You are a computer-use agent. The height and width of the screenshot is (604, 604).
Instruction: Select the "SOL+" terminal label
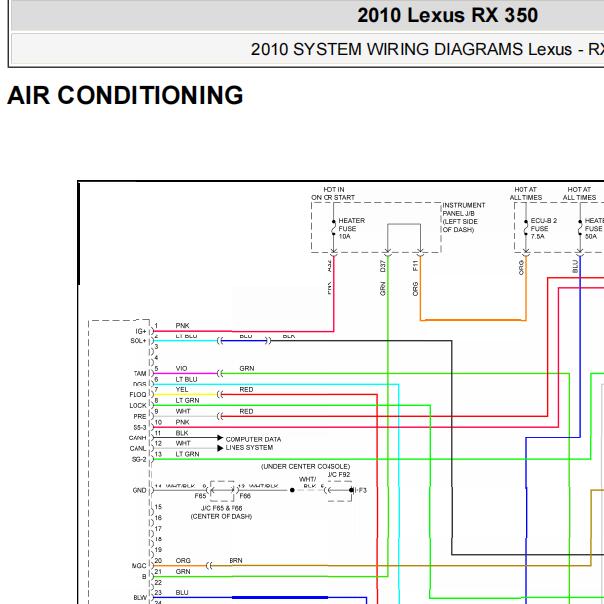coord(138,341)
